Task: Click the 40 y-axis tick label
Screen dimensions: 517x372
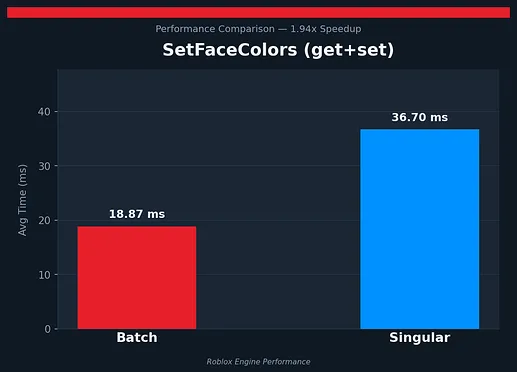Action: (x=44, y=112)
